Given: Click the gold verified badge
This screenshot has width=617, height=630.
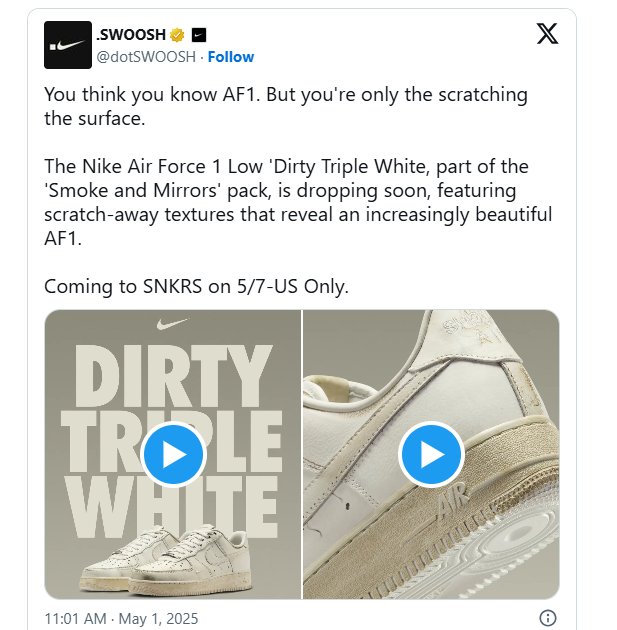Looking at the screenshot, I should pos(175,35).
